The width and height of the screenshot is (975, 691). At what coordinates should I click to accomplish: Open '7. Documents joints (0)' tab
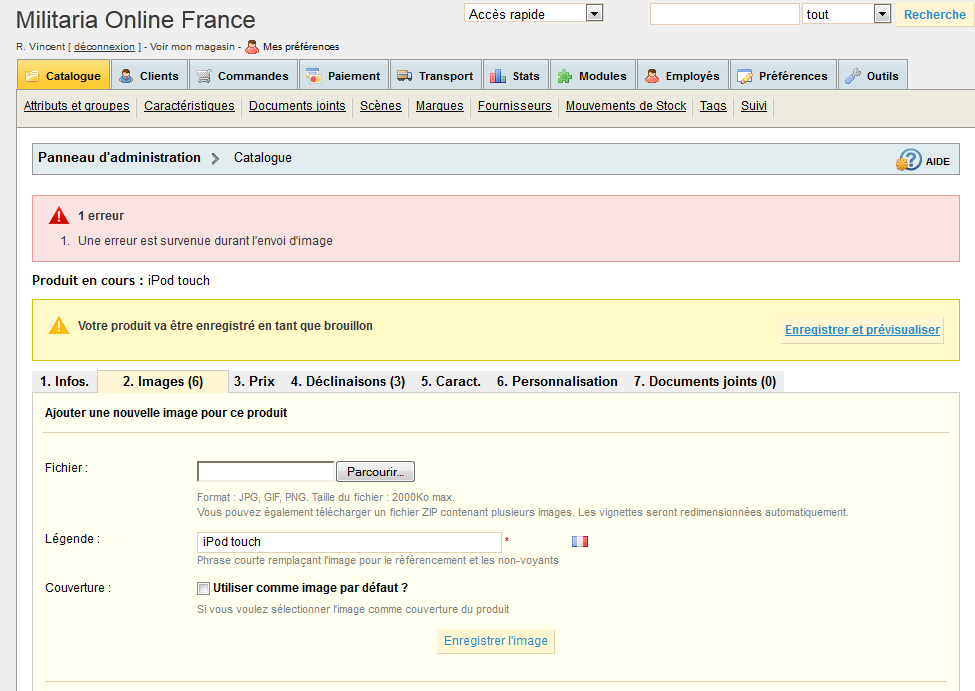point(705,381)
